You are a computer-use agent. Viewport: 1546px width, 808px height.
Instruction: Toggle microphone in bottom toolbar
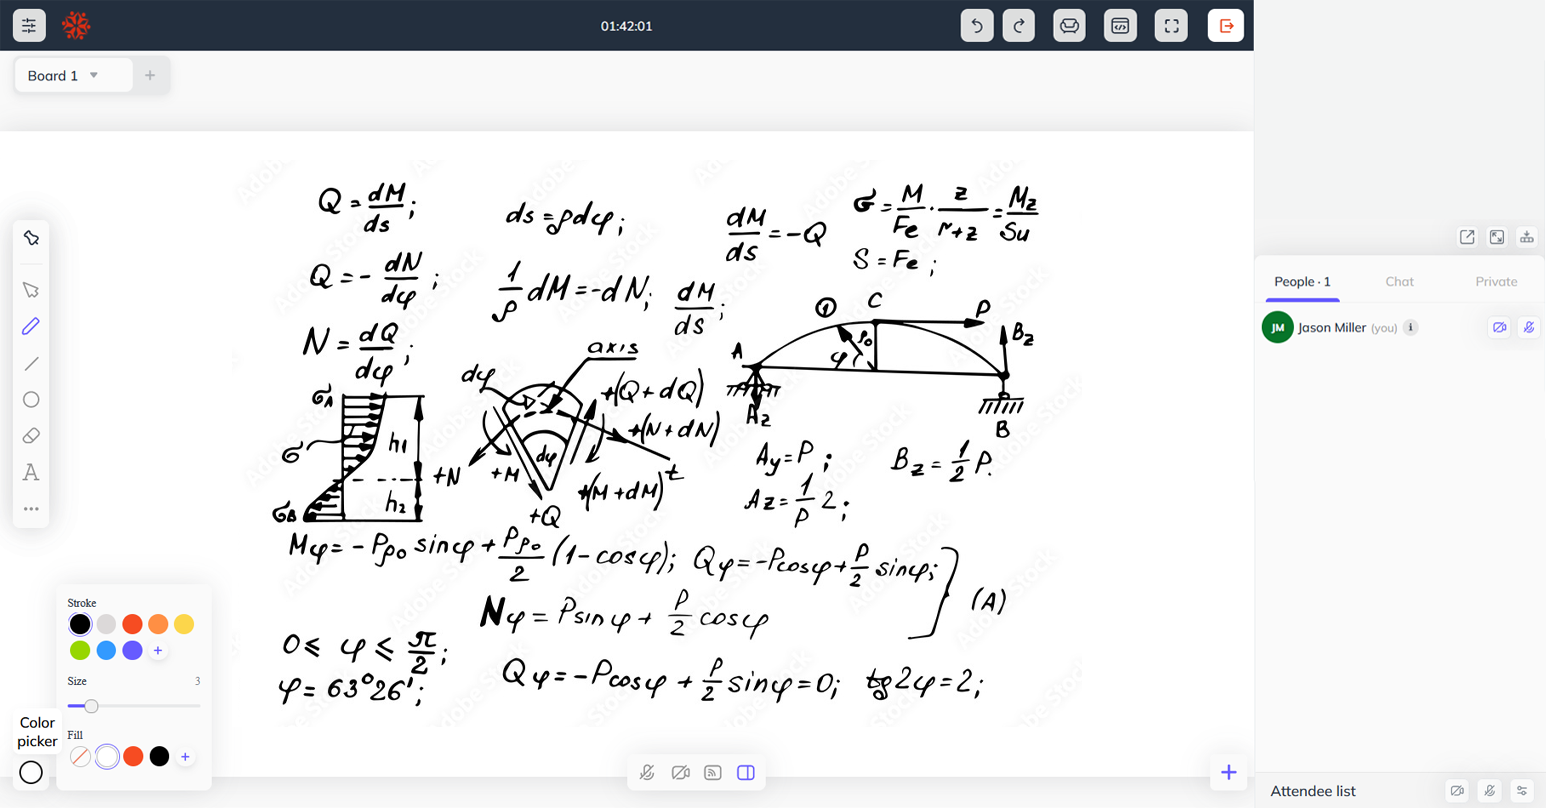point(647,773)
